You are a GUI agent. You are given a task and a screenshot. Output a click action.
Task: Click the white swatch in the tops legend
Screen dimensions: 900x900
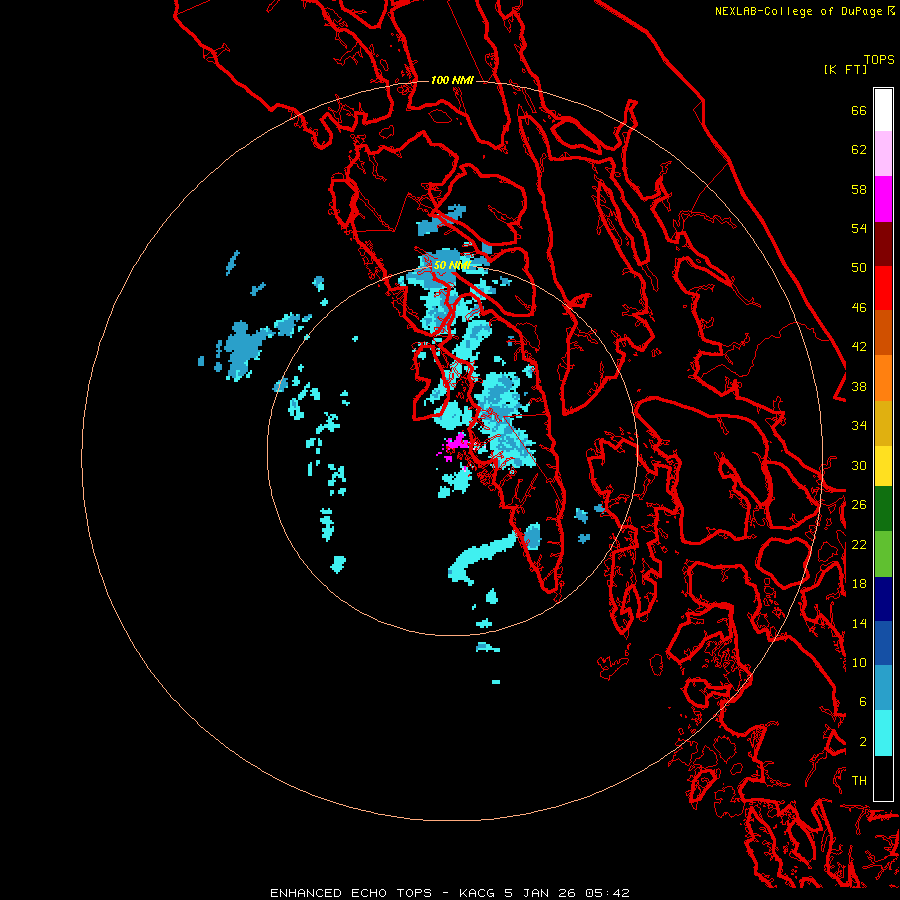click(x=883, y=110)
